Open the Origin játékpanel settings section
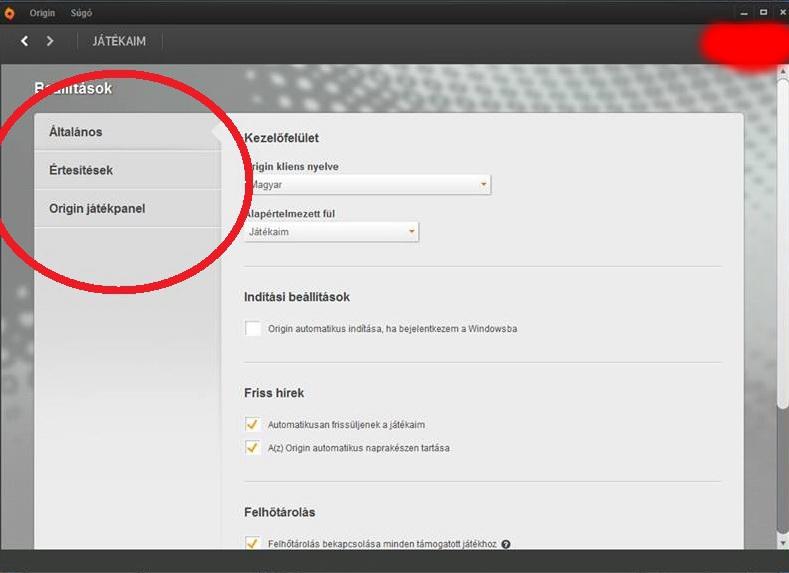The width and height of the screenshot is (789, 573). (x=97, y=208)
